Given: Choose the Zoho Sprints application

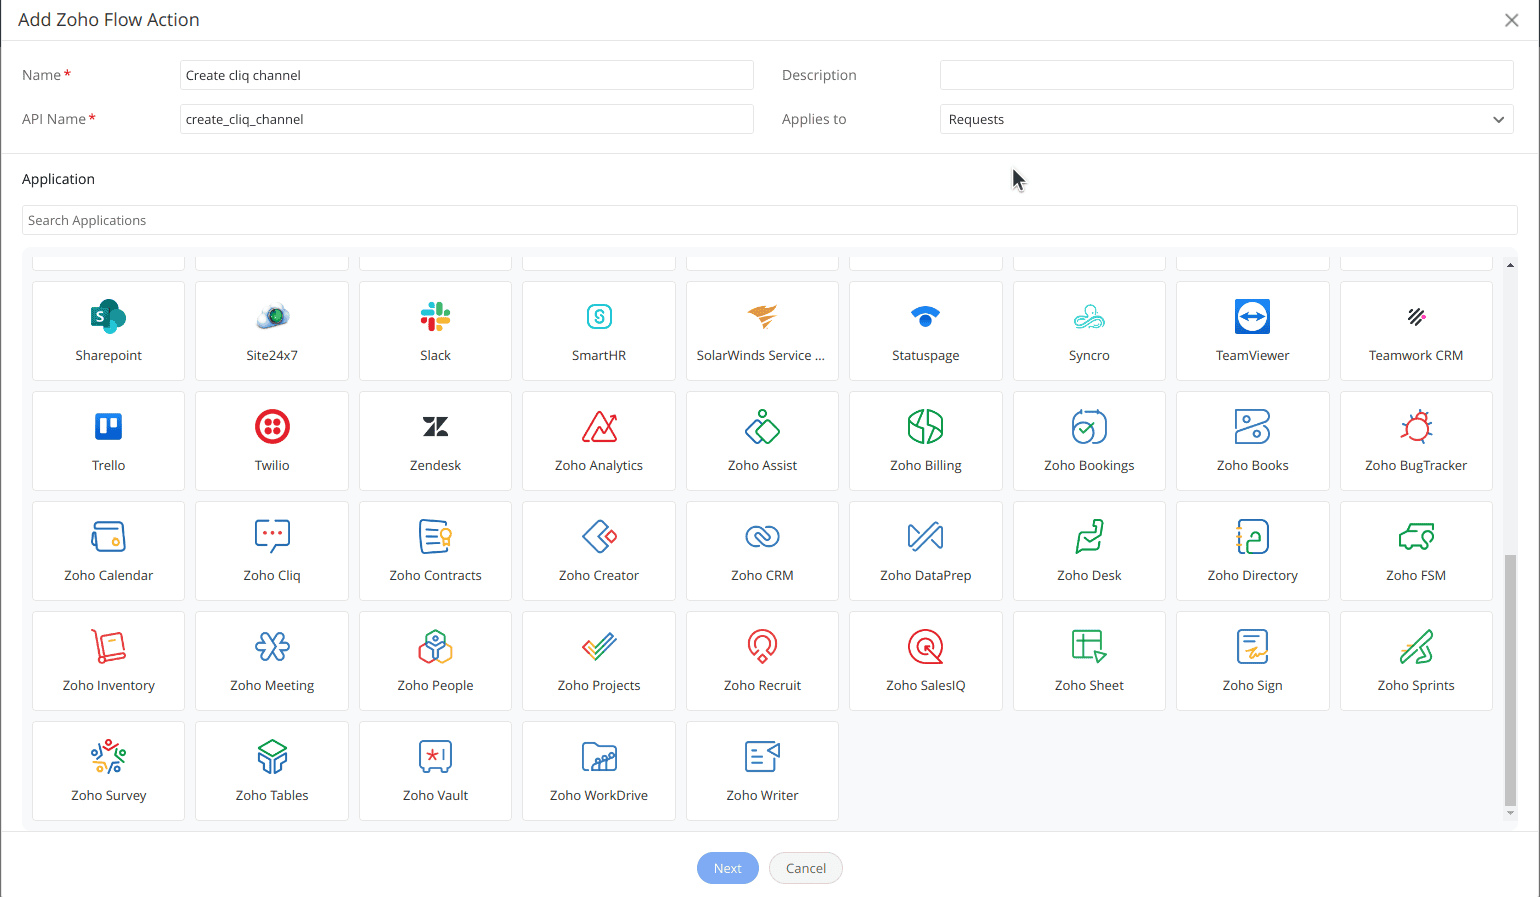Looking at the screenshot, I should click(x=1416, y=661).
